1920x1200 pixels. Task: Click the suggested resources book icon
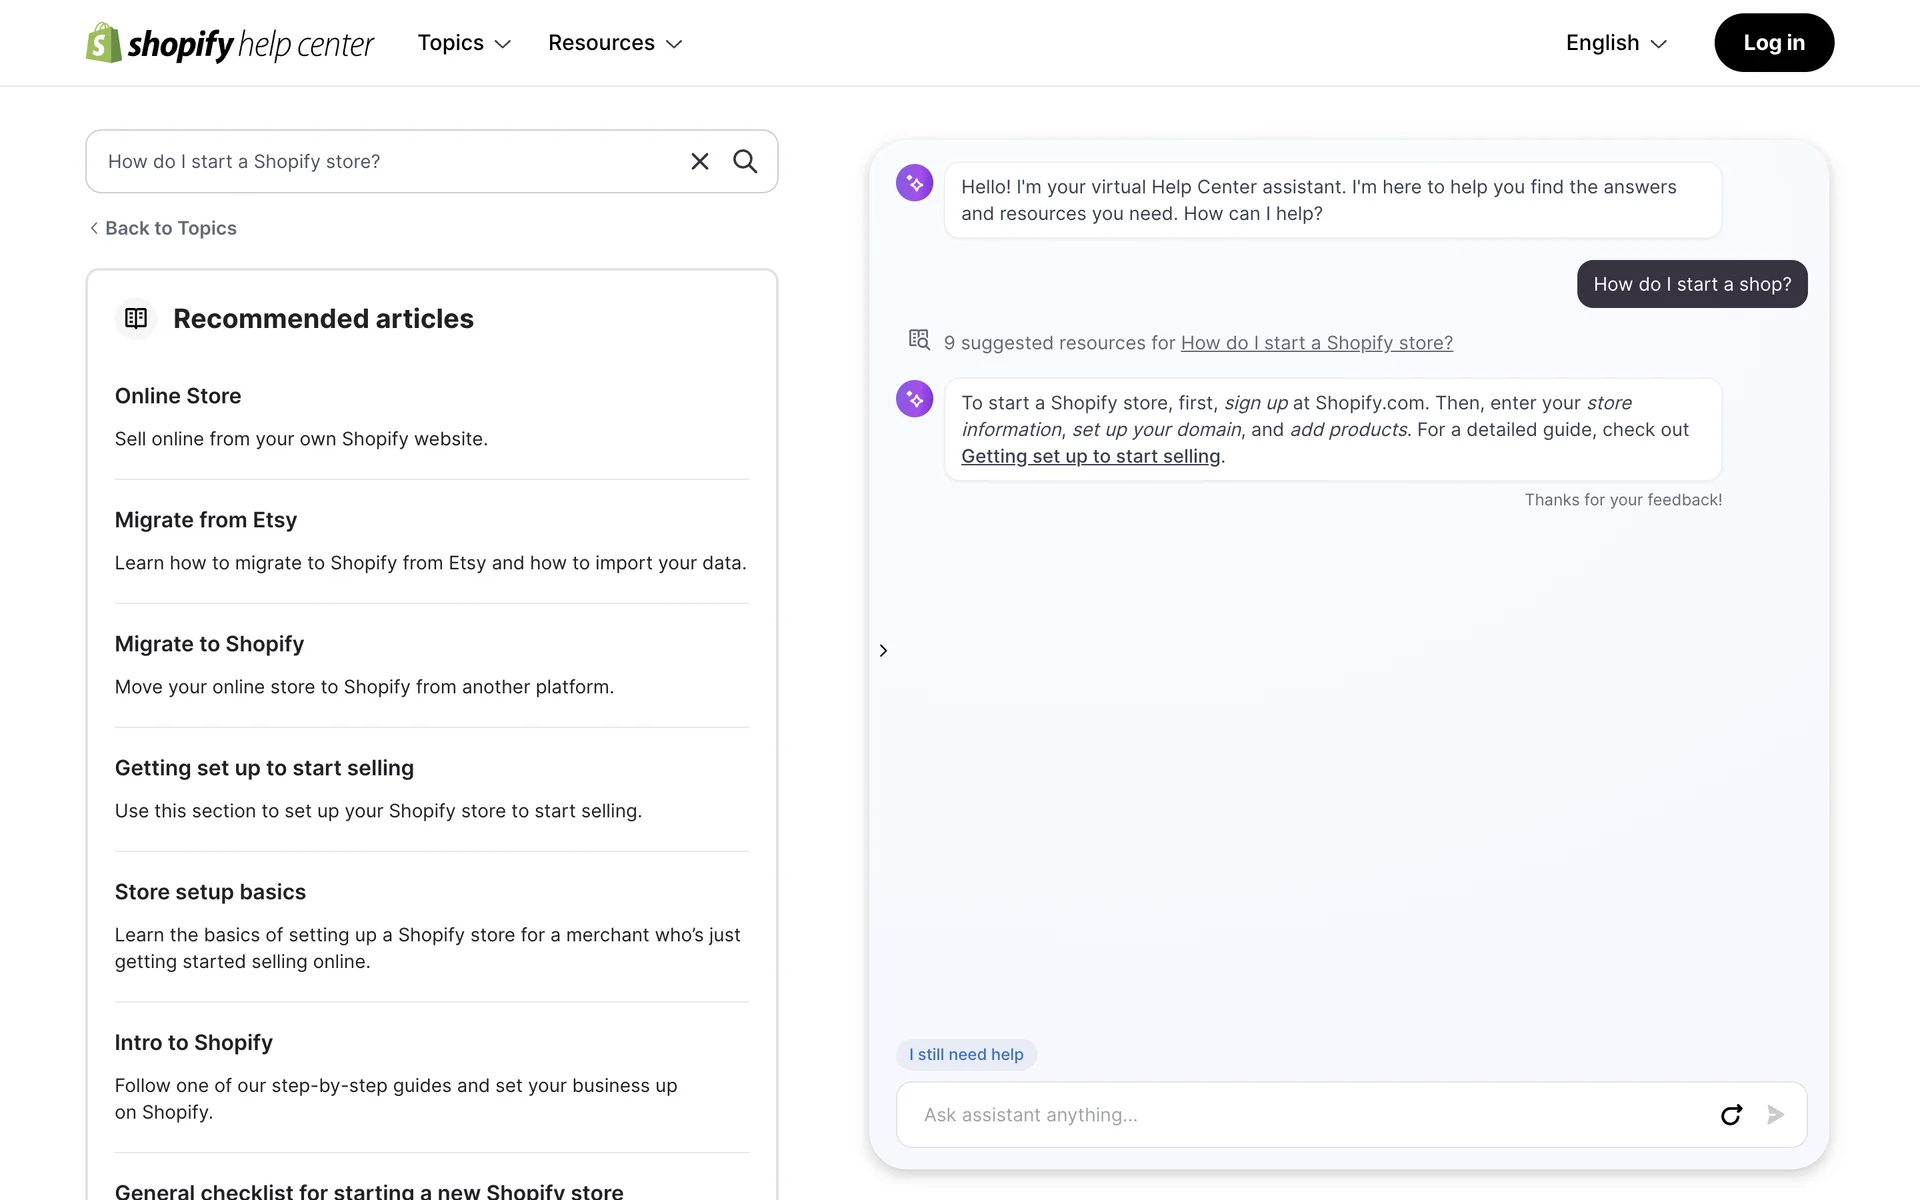point(918,340)
